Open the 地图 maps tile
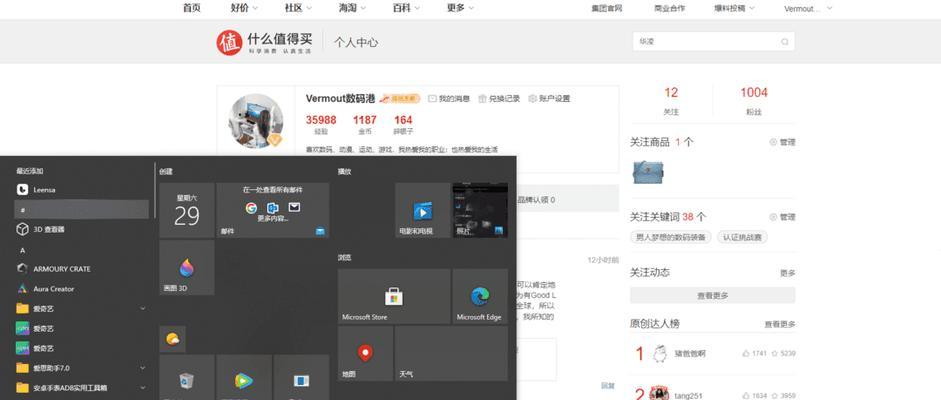Screen dimensions: 941x400 (365, 353)
